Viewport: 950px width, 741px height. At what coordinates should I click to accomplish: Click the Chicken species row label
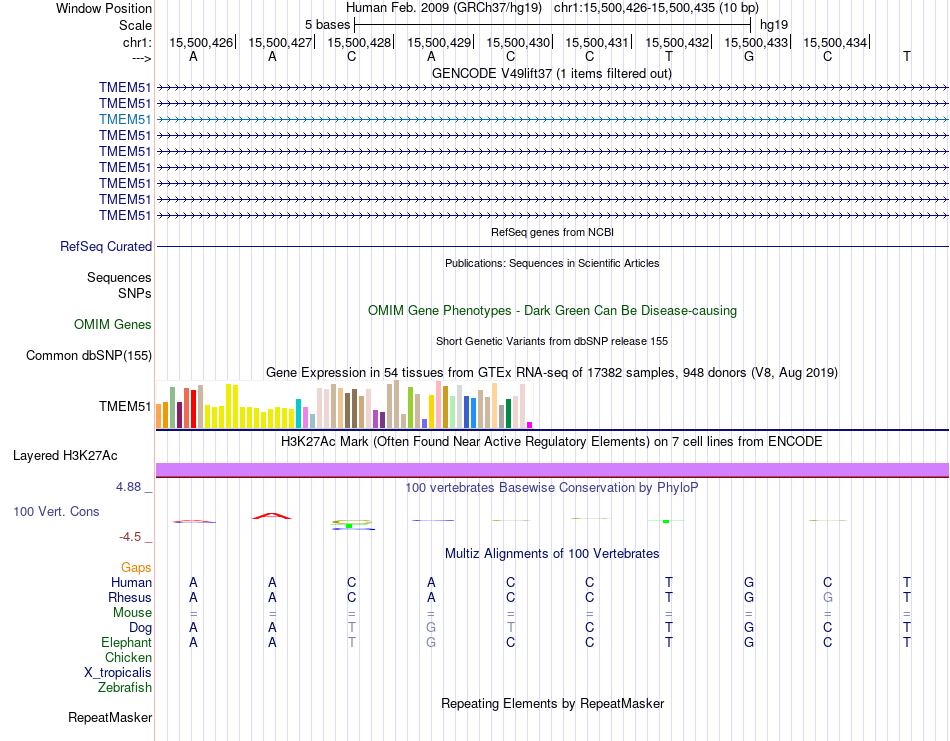(128, 657)
